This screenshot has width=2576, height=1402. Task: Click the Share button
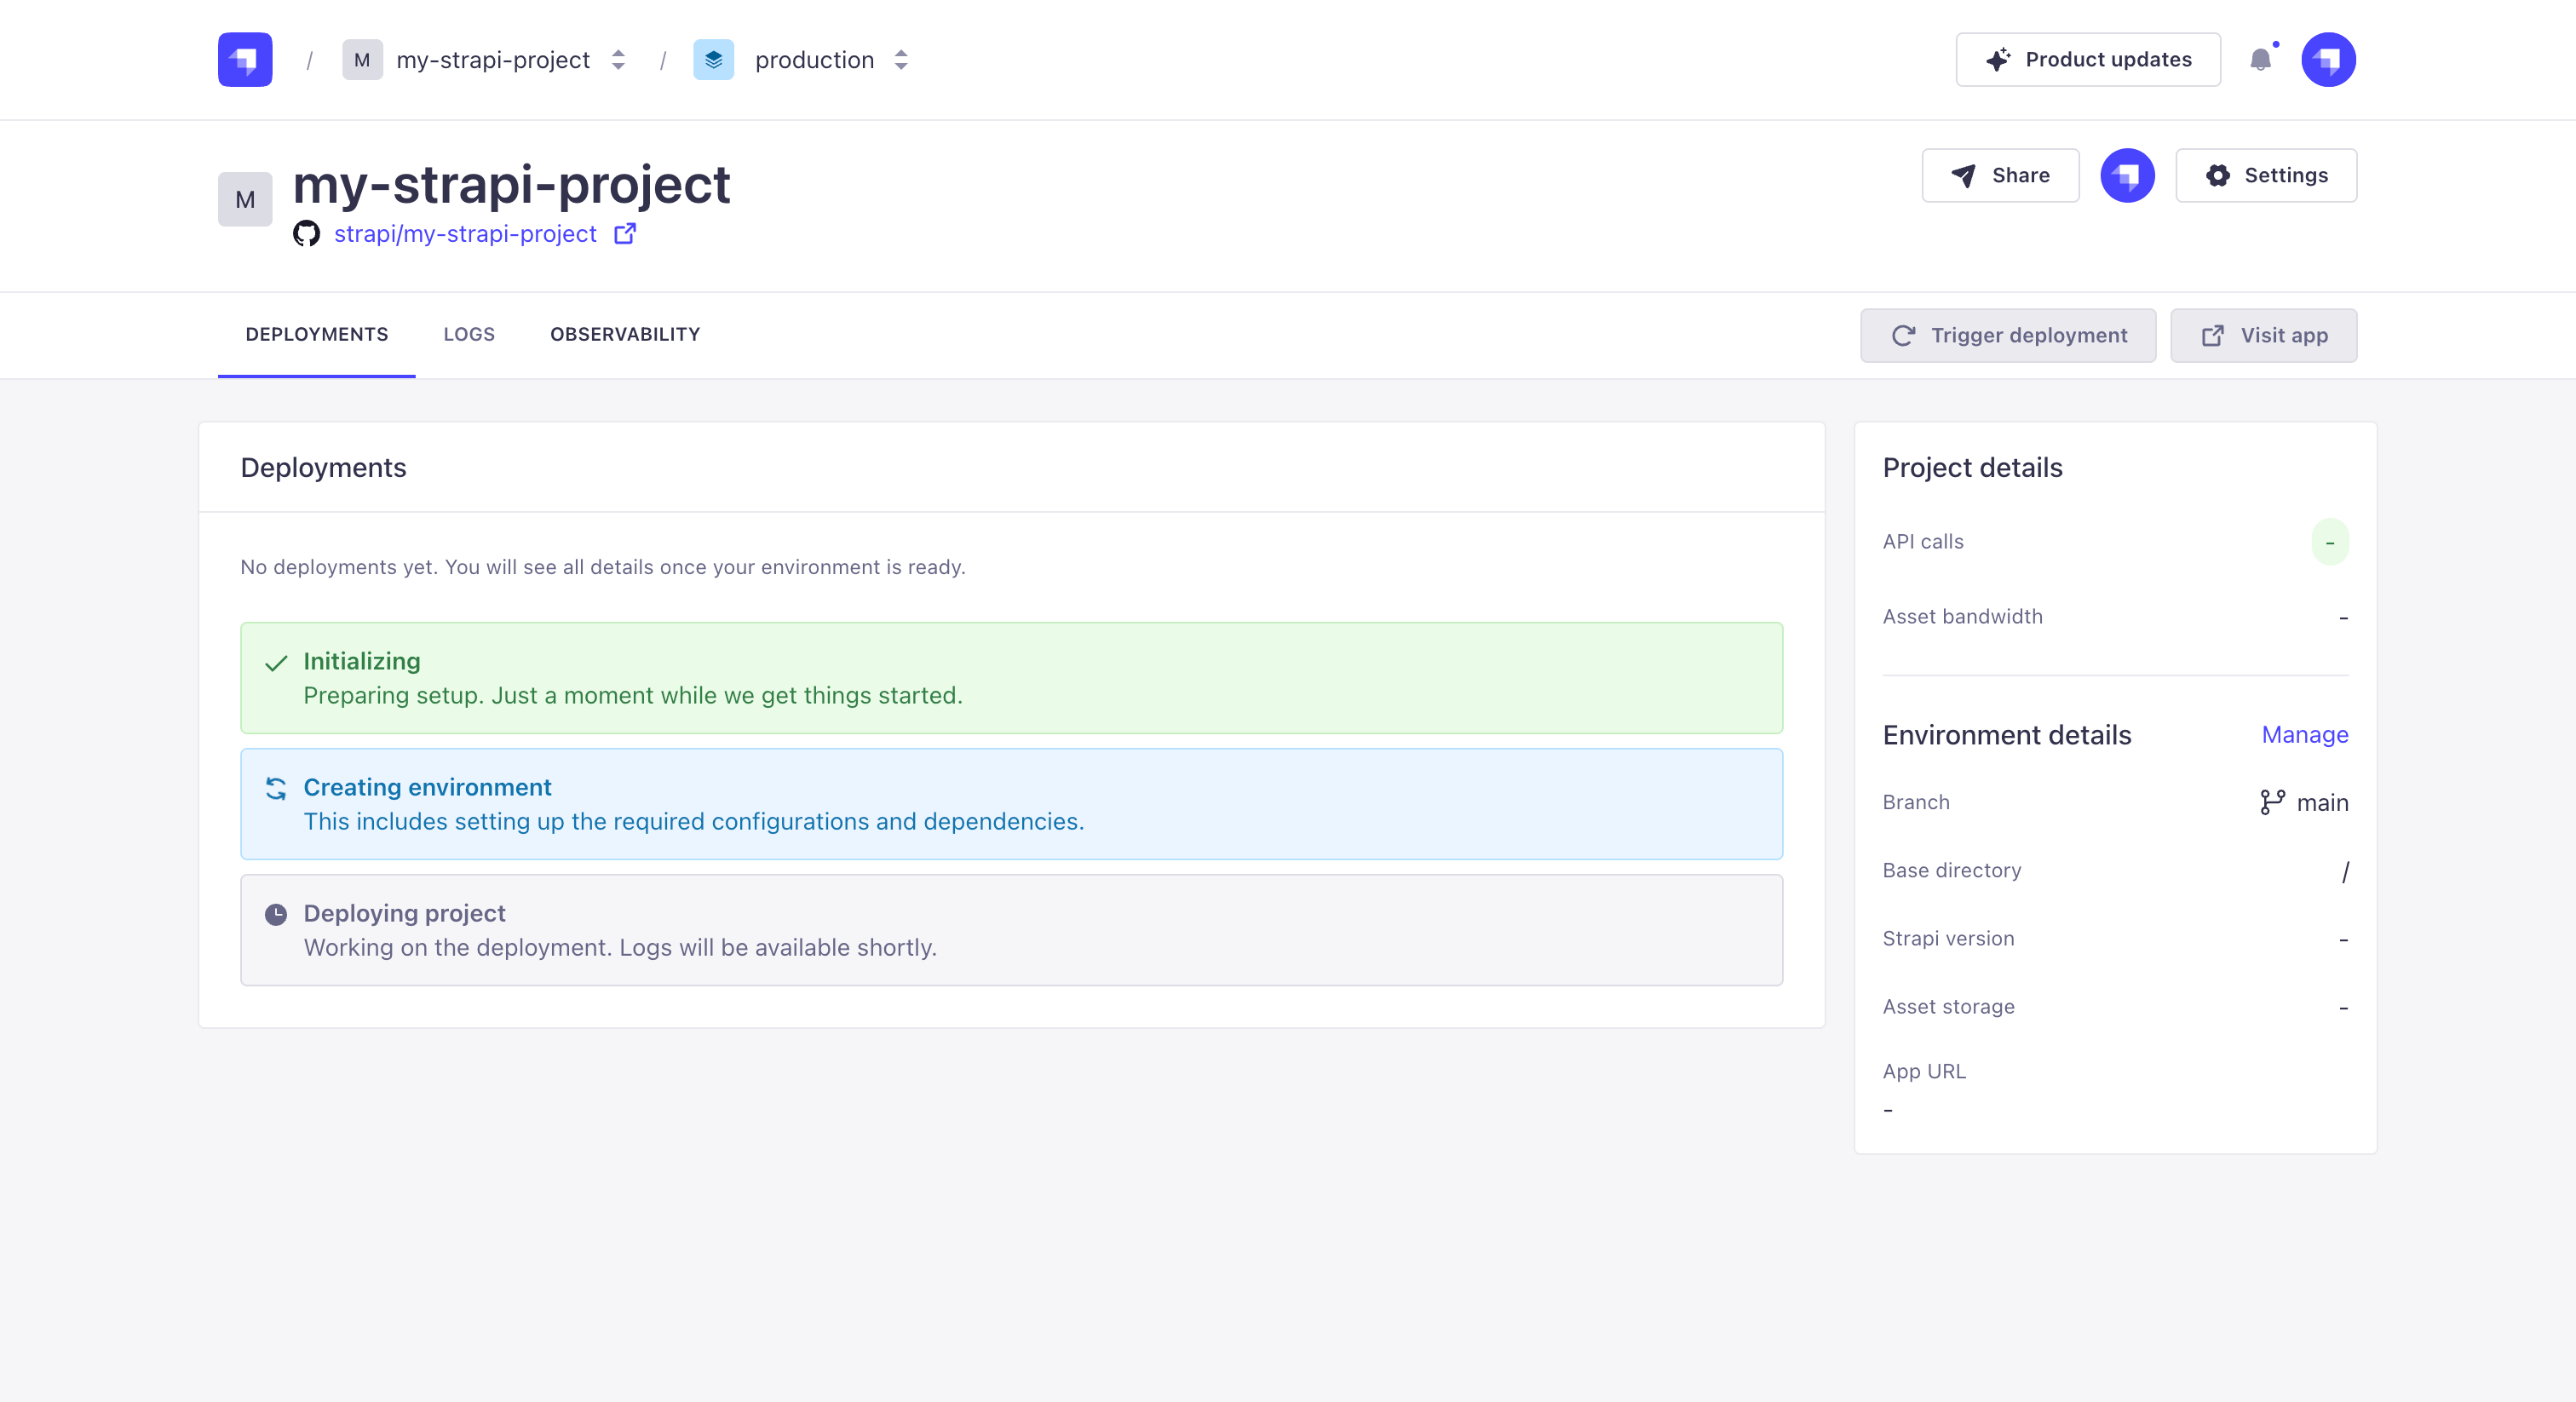tap(2000, 176)
